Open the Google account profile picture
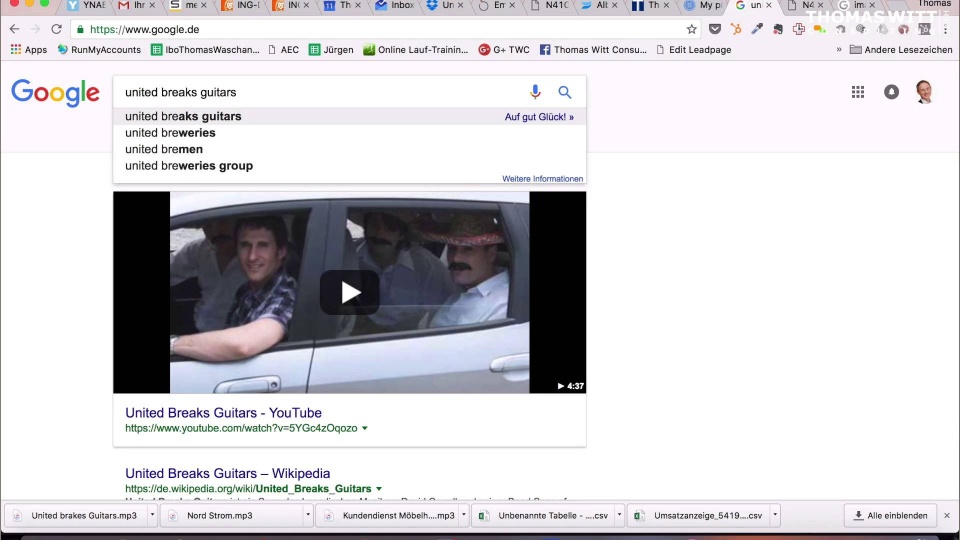This screenshot has height=540, width=960. pos(924,92)
